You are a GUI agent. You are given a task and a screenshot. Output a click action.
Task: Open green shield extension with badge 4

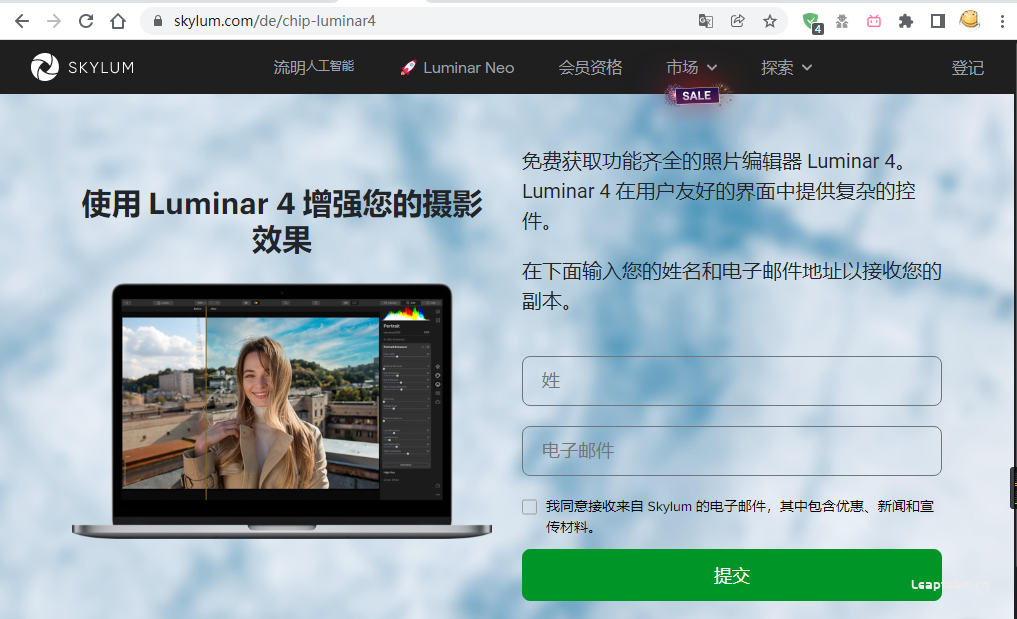click(x=812, y=23)
